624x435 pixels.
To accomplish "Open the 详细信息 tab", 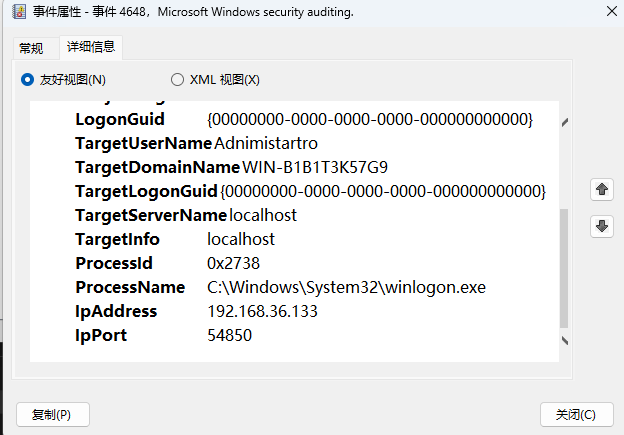I will pyautogui.click(x=90, y=47).
